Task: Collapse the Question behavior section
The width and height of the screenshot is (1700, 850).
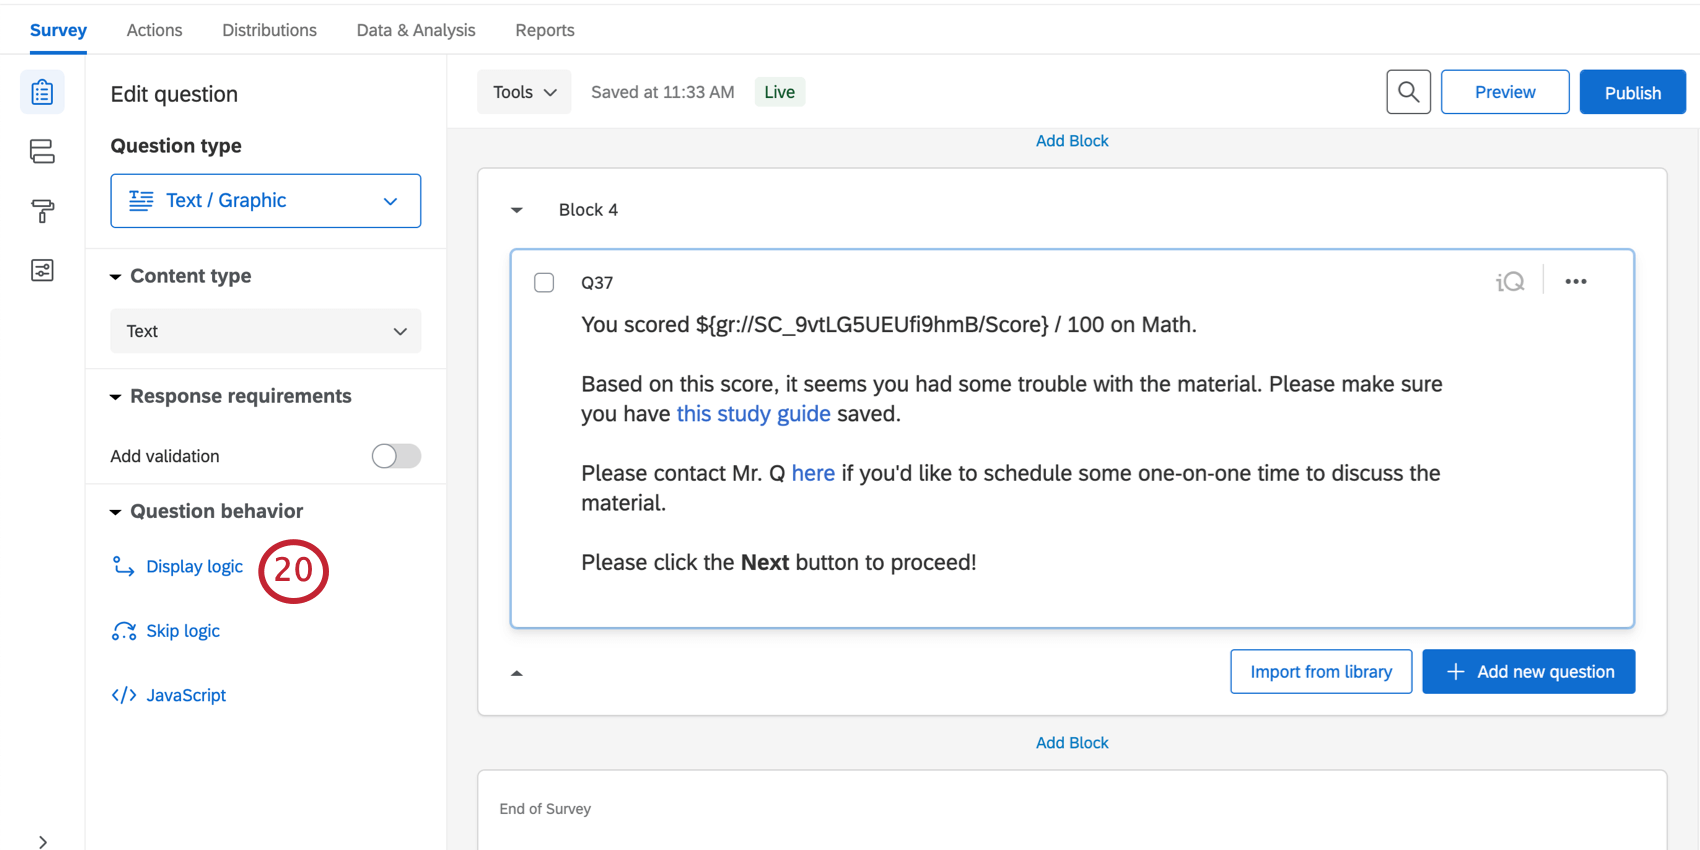Action: (x=116, y=512)
